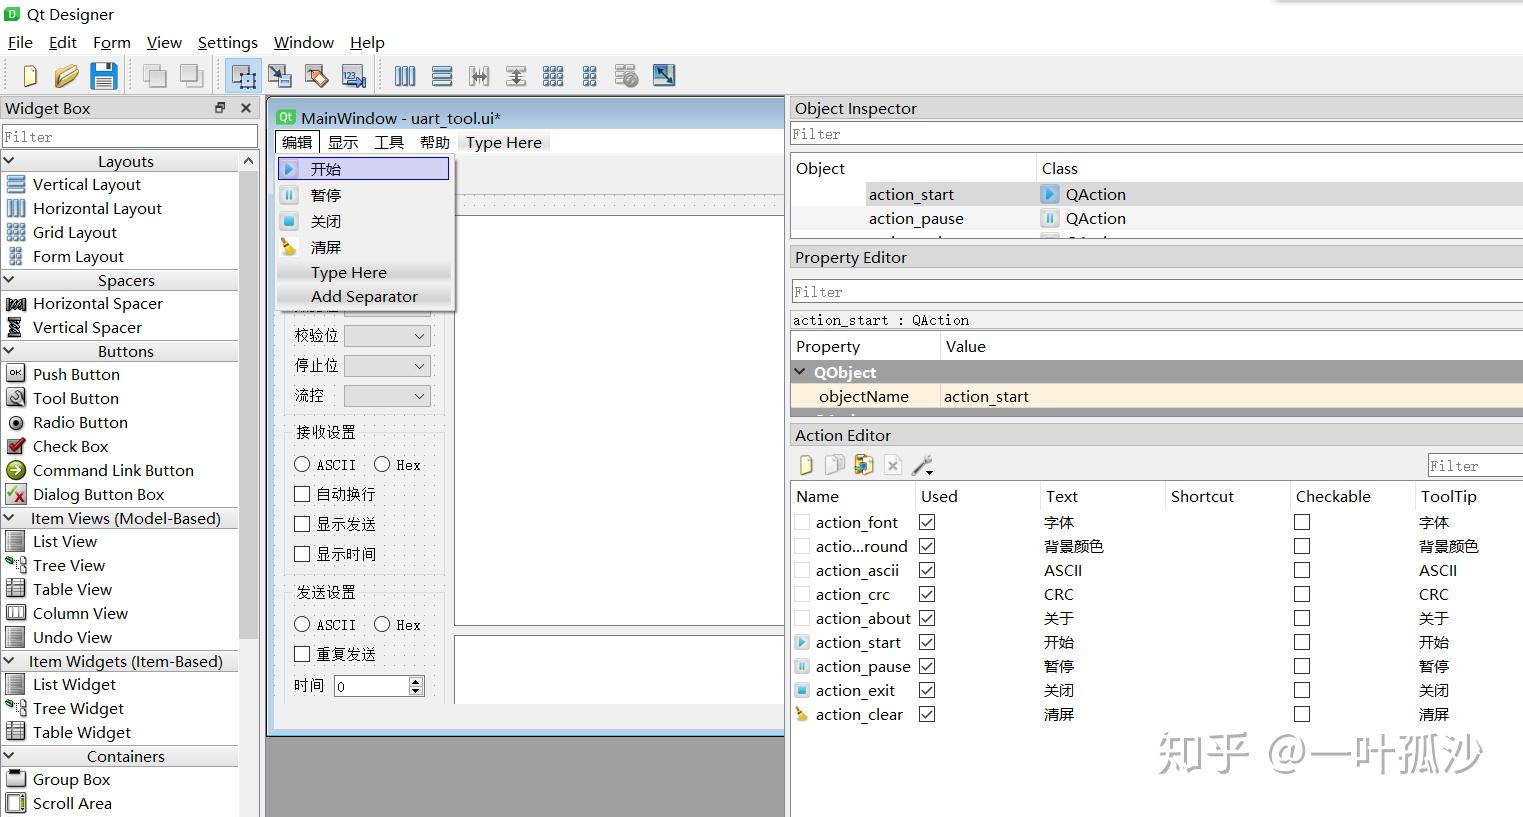Screen dimensions: 1523x817
Task: Tick the 显示时间 checkbox
Action: pos(302,554)
